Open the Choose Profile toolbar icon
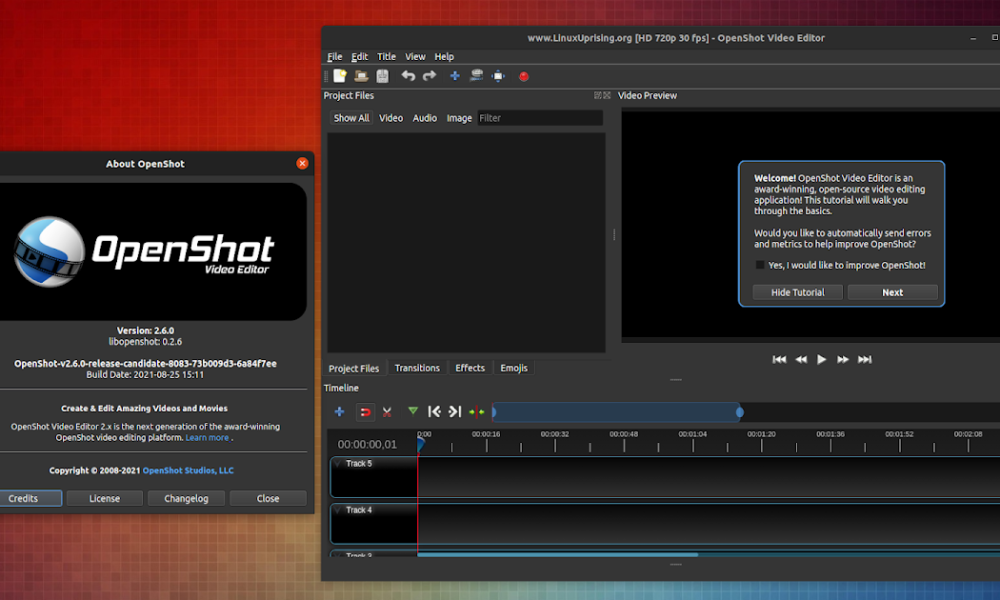Viewport: 1000px width, 600px height. pos(476,76)
